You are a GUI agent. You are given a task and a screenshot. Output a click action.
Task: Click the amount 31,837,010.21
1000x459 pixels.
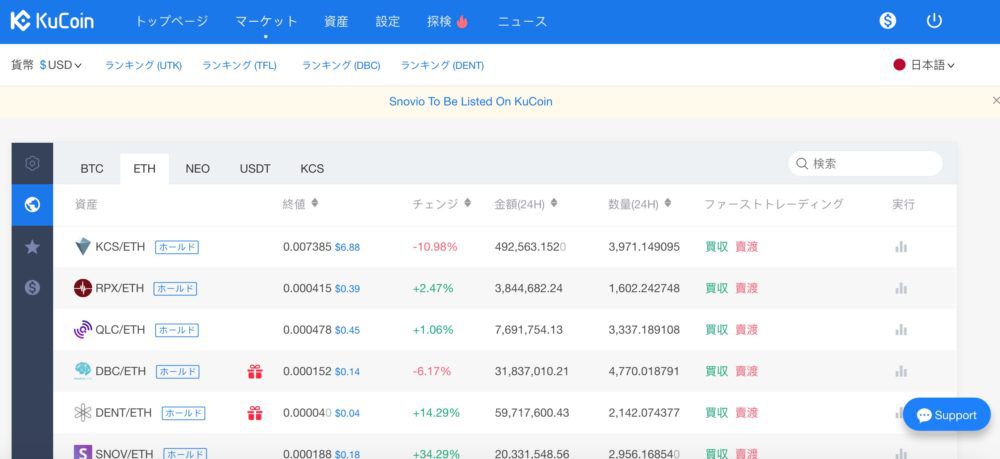[531, 371]
